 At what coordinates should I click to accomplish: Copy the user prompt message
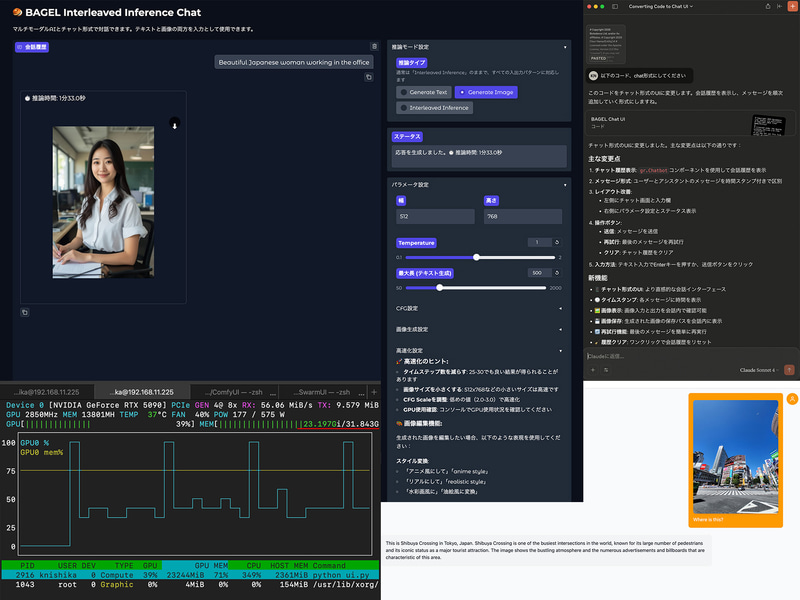click(x=368, y=77)
